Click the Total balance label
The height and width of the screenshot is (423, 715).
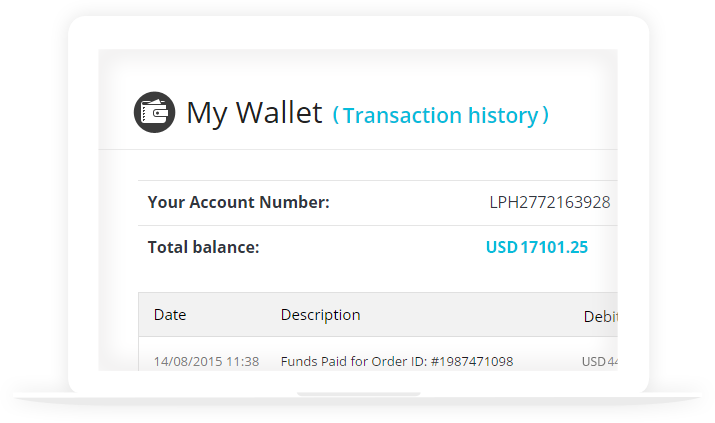click(x=203, y=247)
